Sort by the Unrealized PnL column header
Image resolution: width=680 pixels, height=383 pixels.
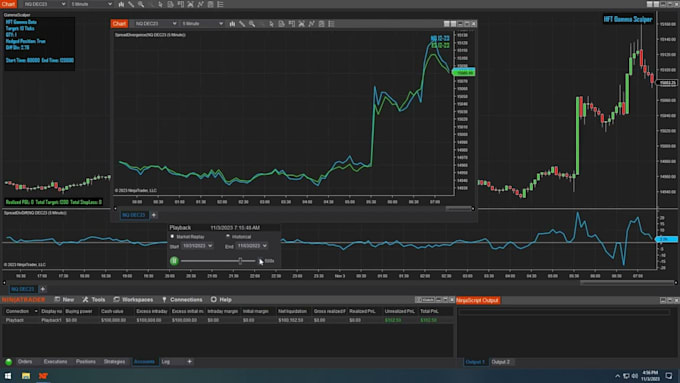coord(399,311)
